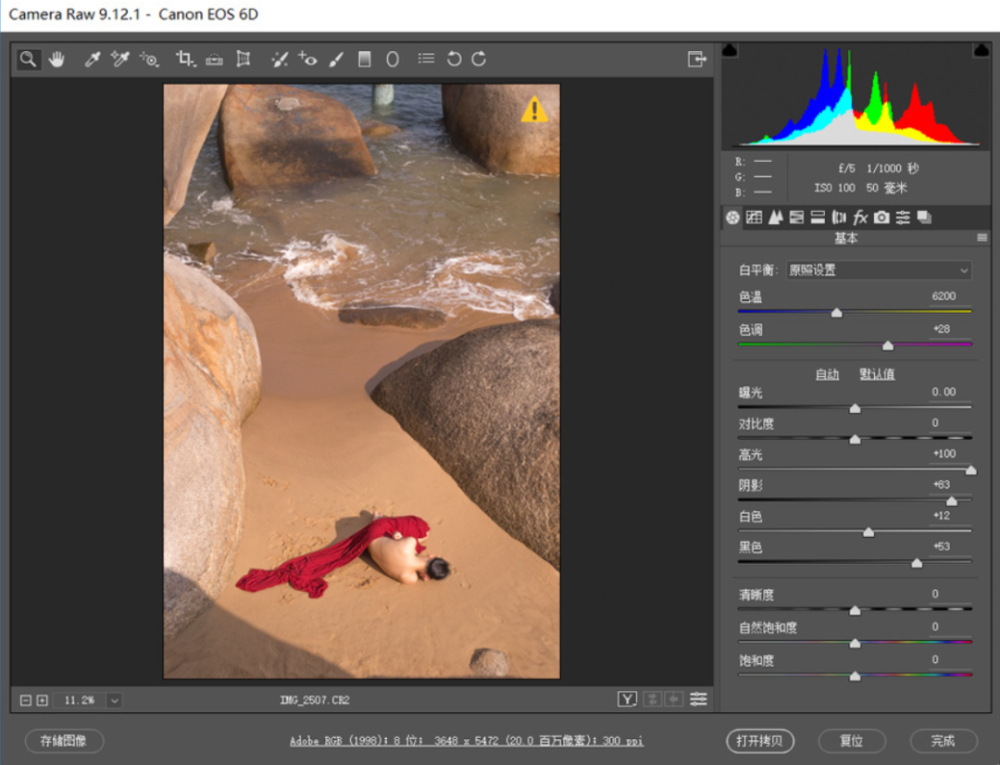1000x765 pixels.
Task: Open the 基本 panel options menu
Action: point(981,238)
